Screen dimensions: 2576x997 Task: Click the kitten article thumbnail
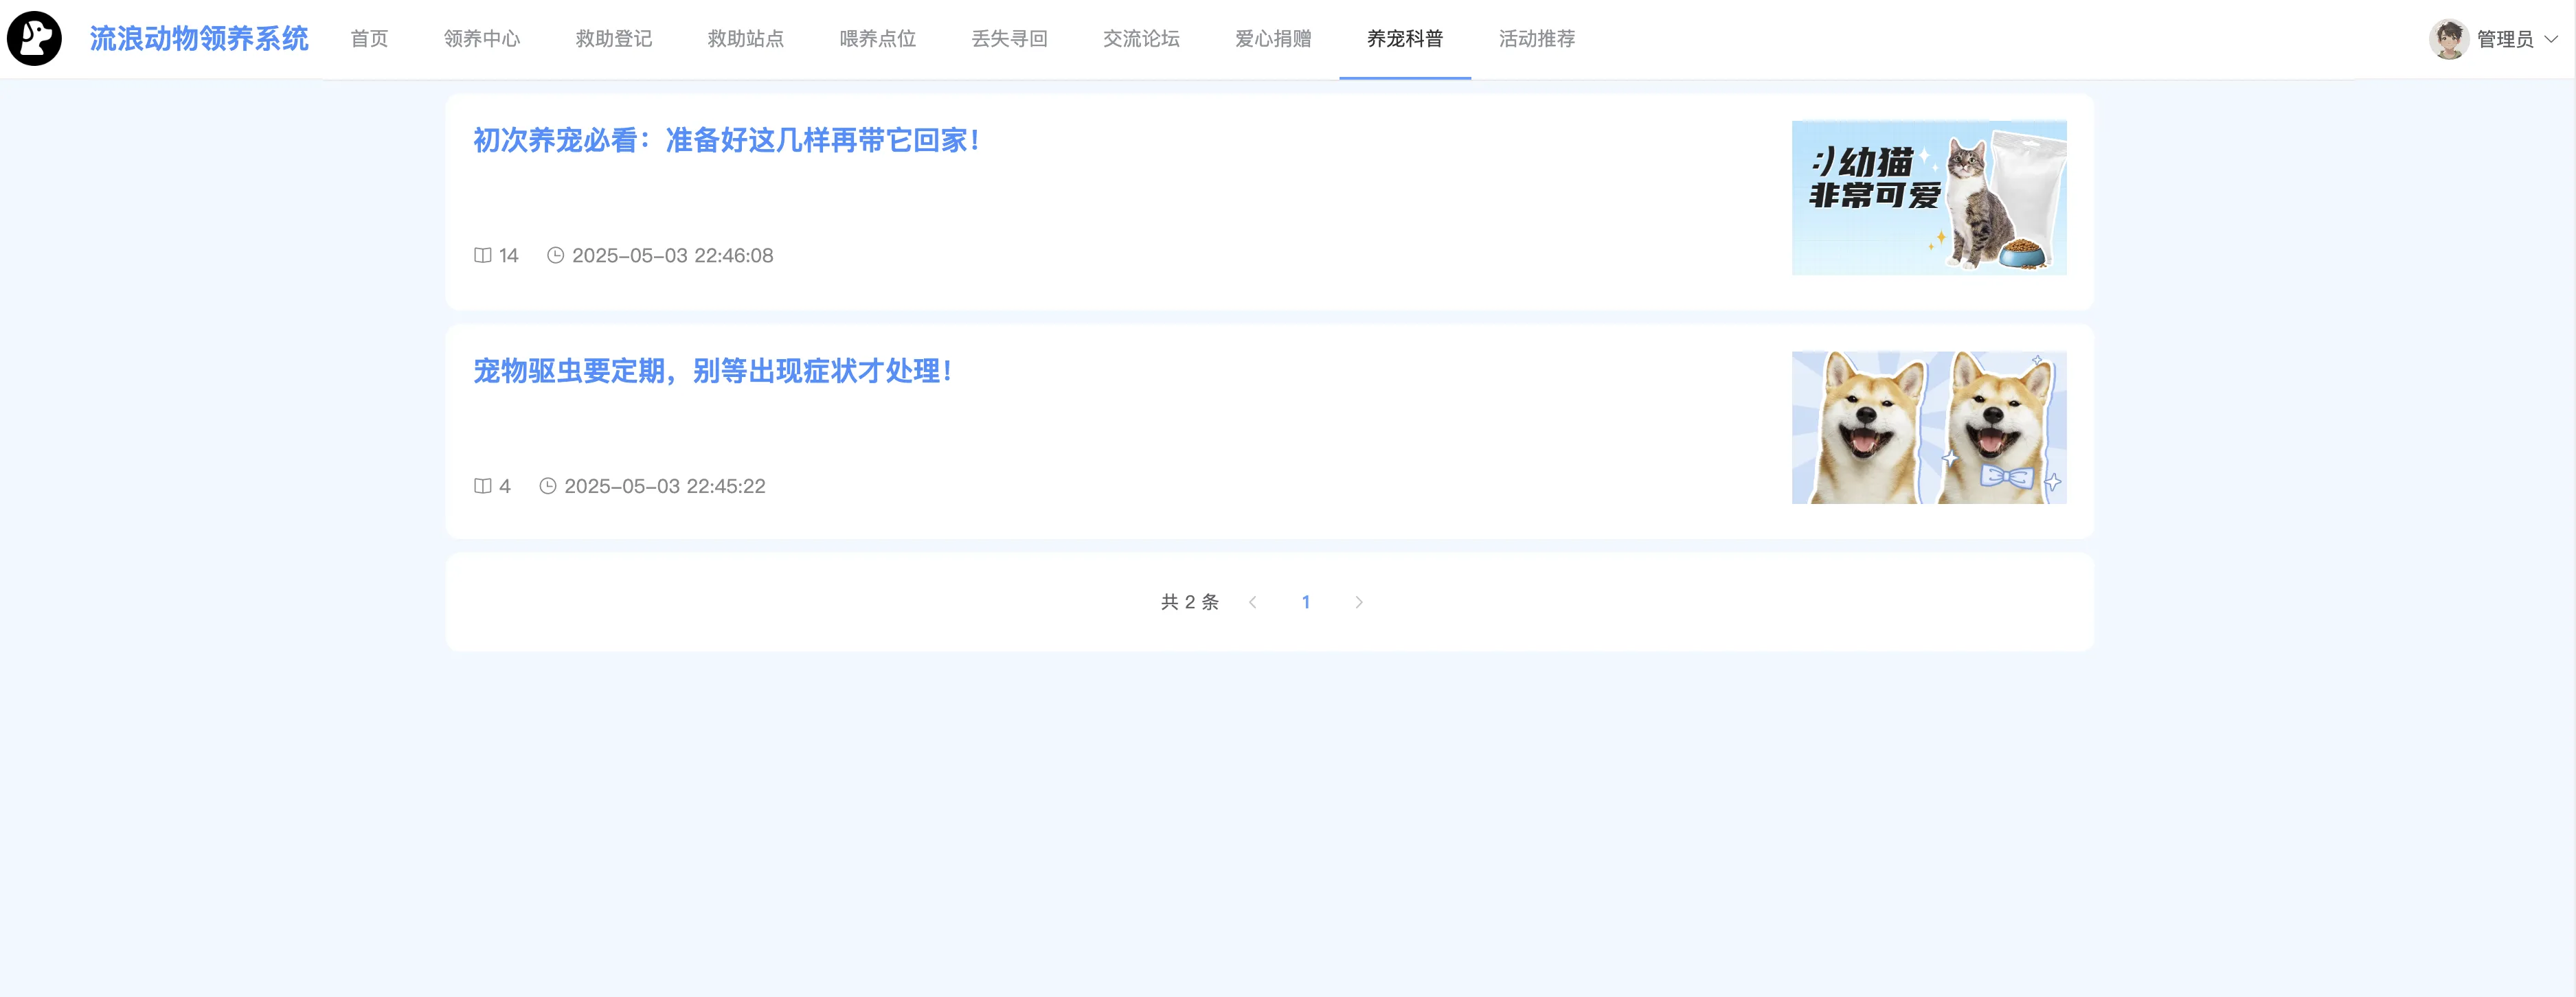pos(1928,198)
